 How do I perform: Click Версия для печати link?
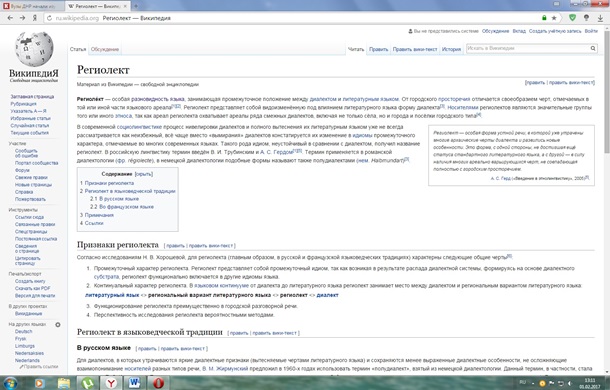35,296
